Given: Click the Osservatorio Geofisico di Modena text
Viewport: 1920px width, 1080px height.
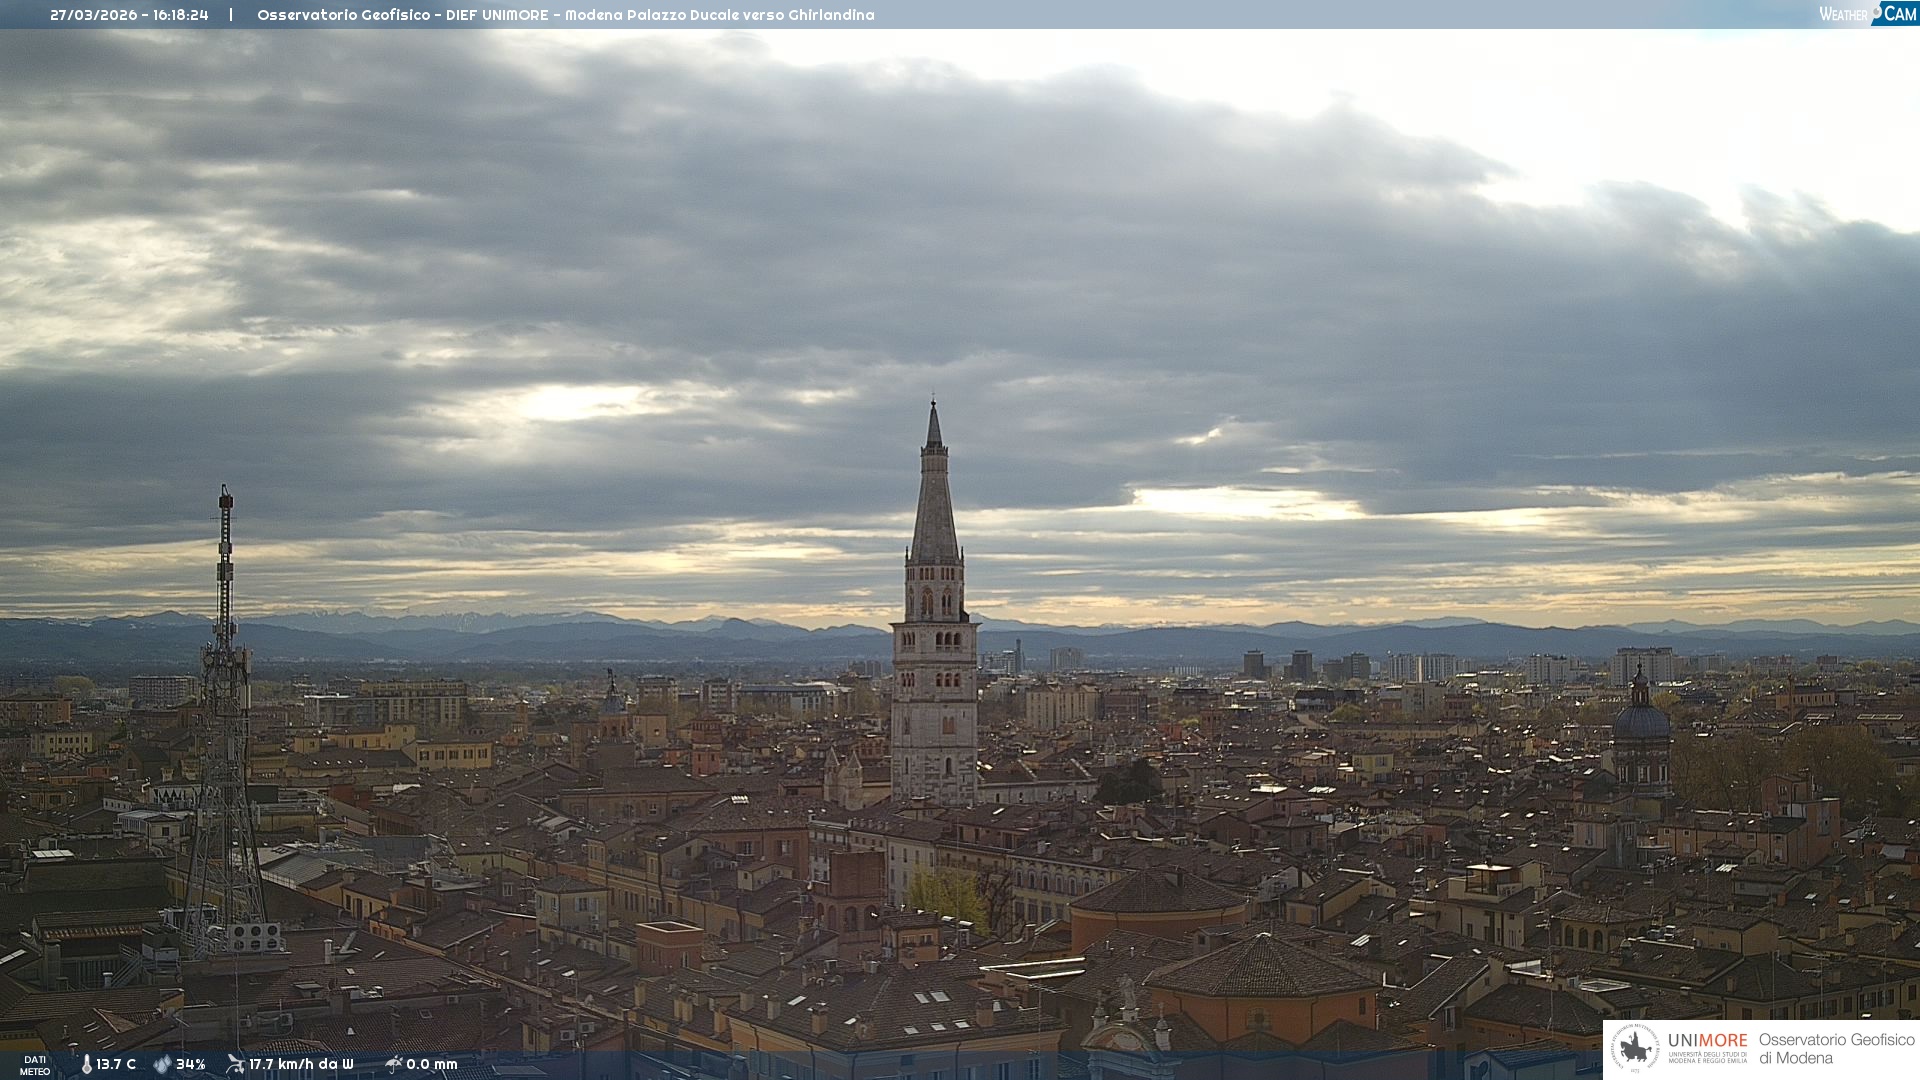Looking at the screenshot, I should (x=1836, y=1048).
